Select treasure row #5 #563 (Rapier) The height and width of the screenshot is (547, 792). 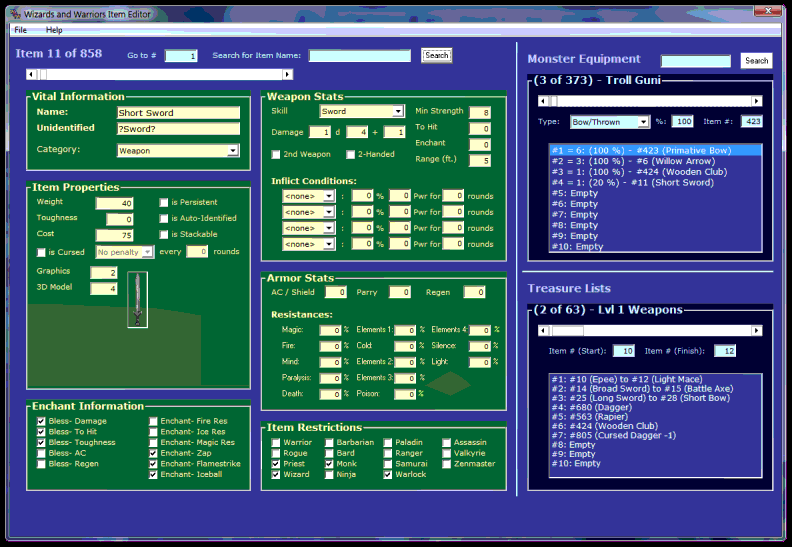[x=655, y=417]
